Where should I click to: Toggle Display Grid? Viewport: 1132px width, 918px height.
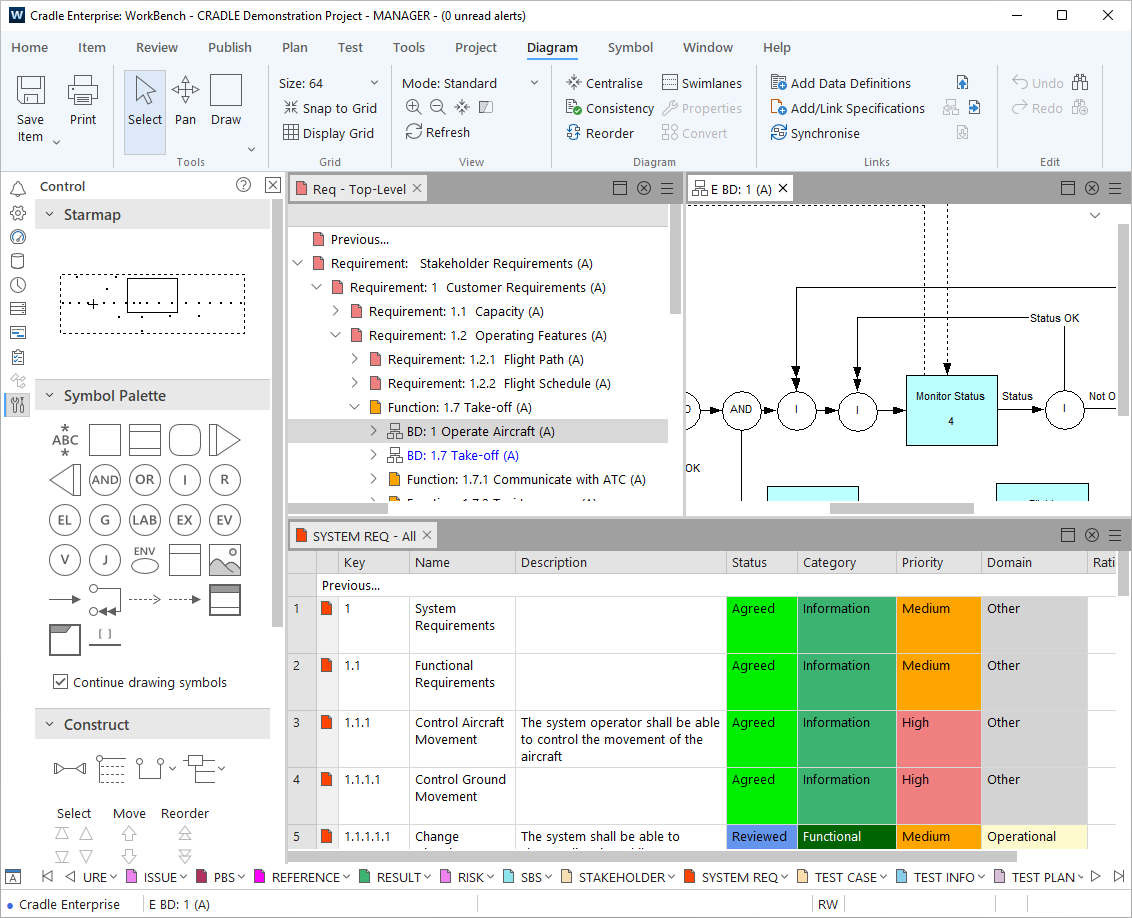(x=328, y=134)
